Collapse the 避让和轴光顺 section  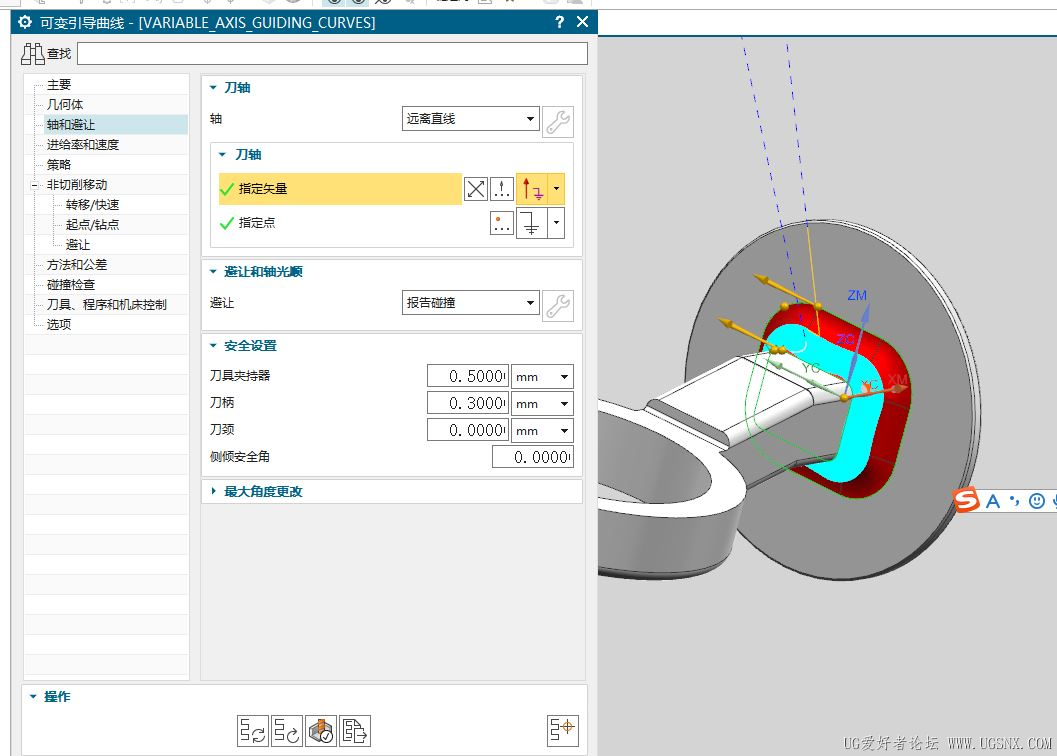coord(213,272)
